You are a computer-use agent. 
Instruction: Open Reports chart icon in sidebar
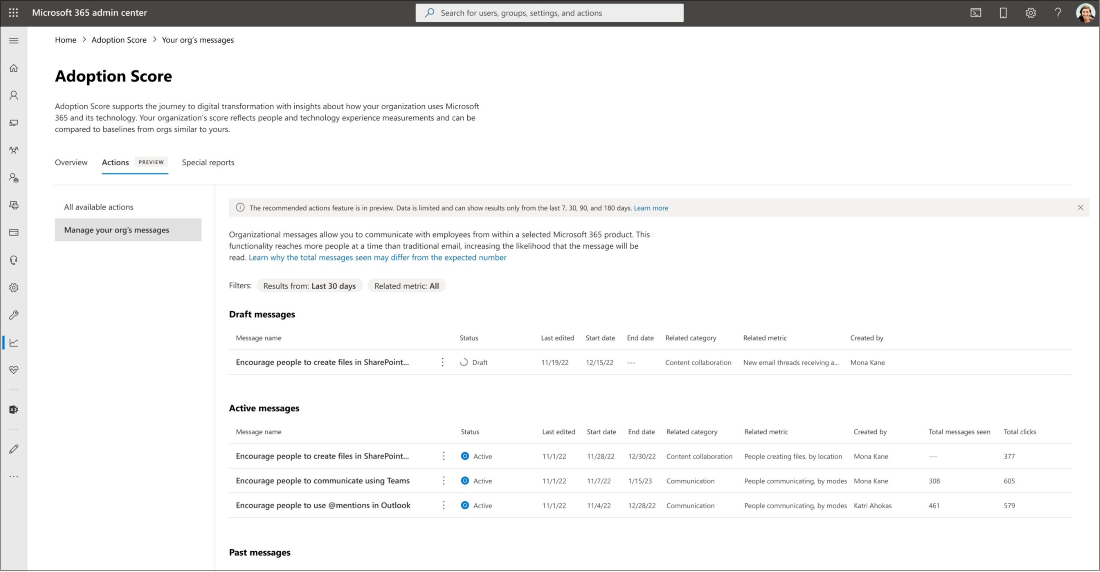(x=13, y=342)
